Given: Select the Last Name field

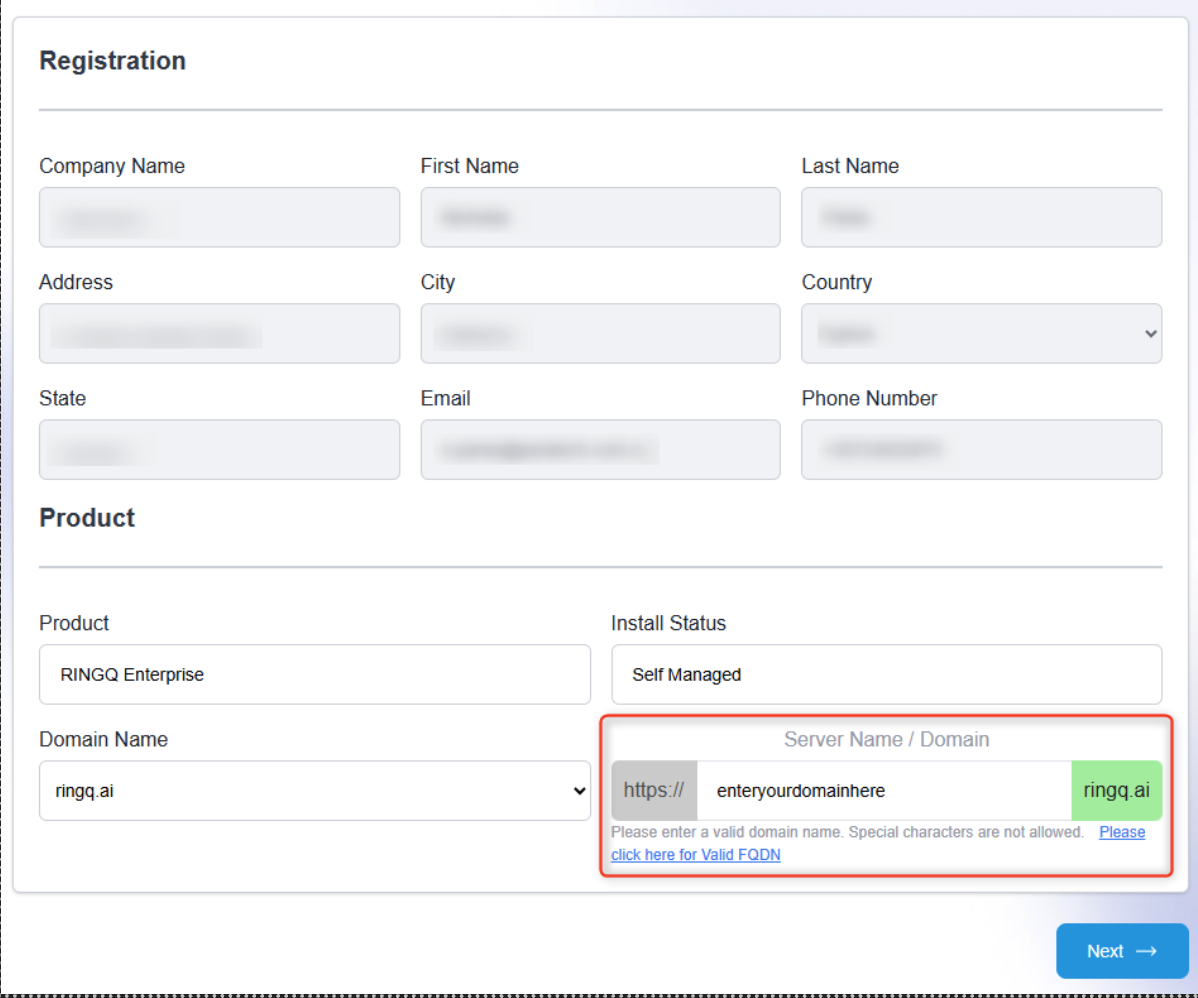Looking at the screenshot, I should pyautogui.click(x=981, y=217).
